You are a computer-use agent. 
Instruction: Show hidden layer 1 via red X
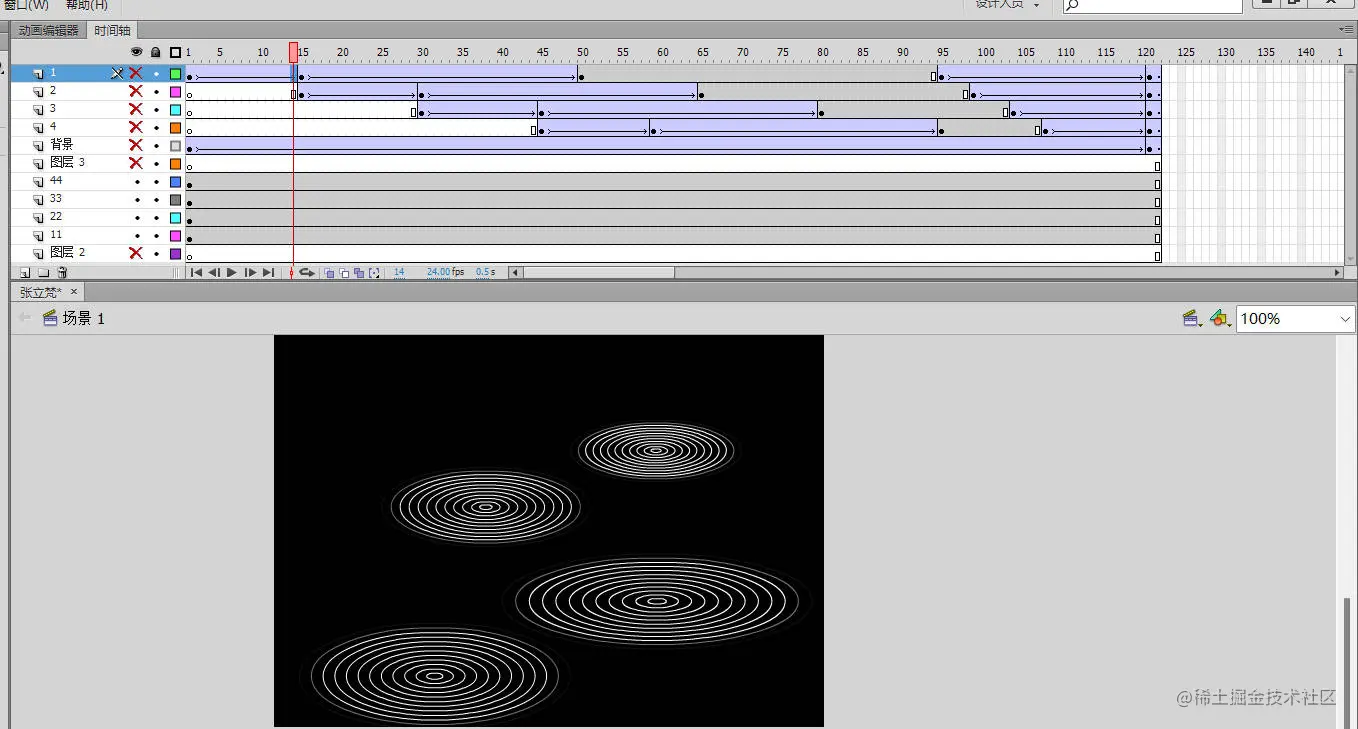pos(136,73)
